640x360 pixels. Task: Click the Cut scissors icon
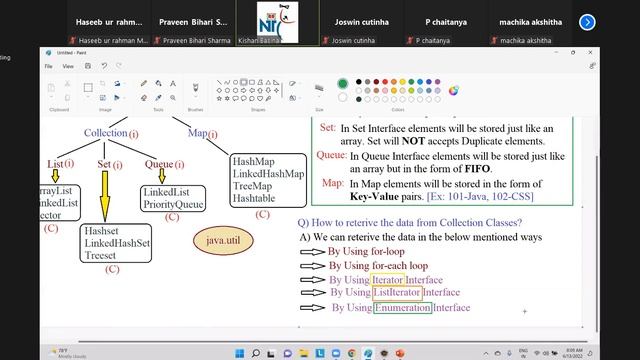click(67, 84)
